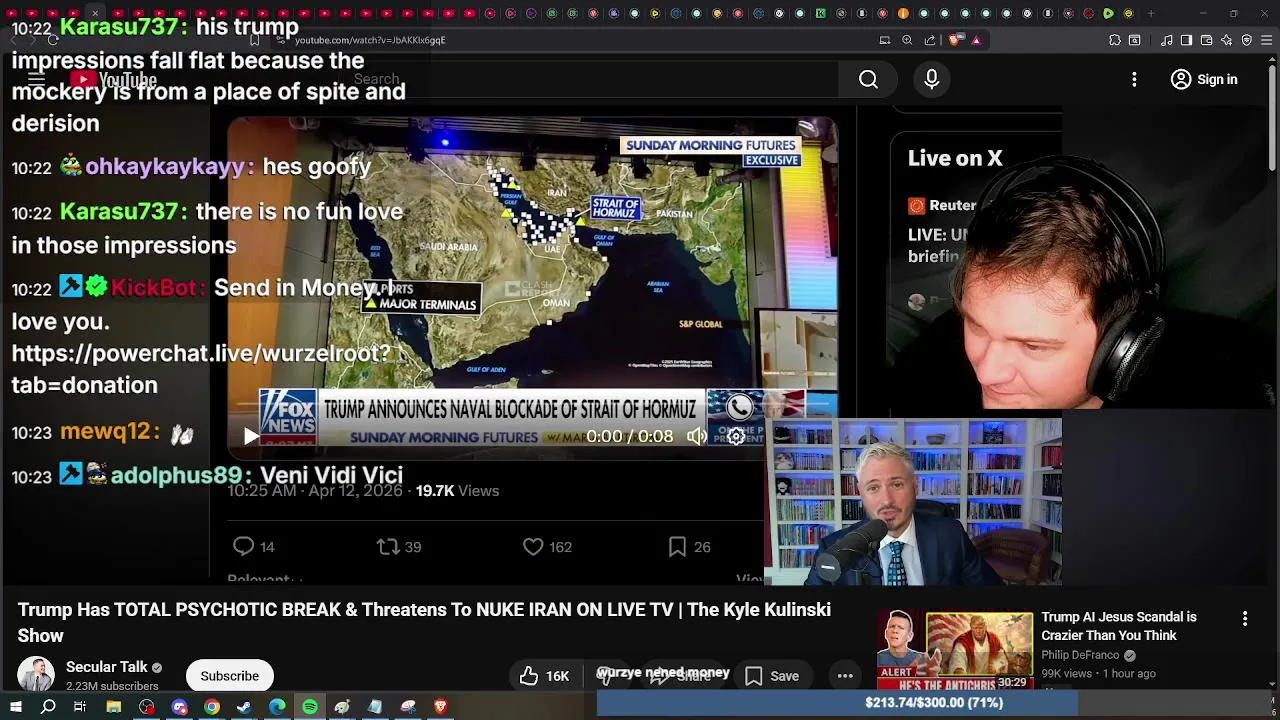
Task: Open more actions ellipsis under the video
Action: coord(845,676)
